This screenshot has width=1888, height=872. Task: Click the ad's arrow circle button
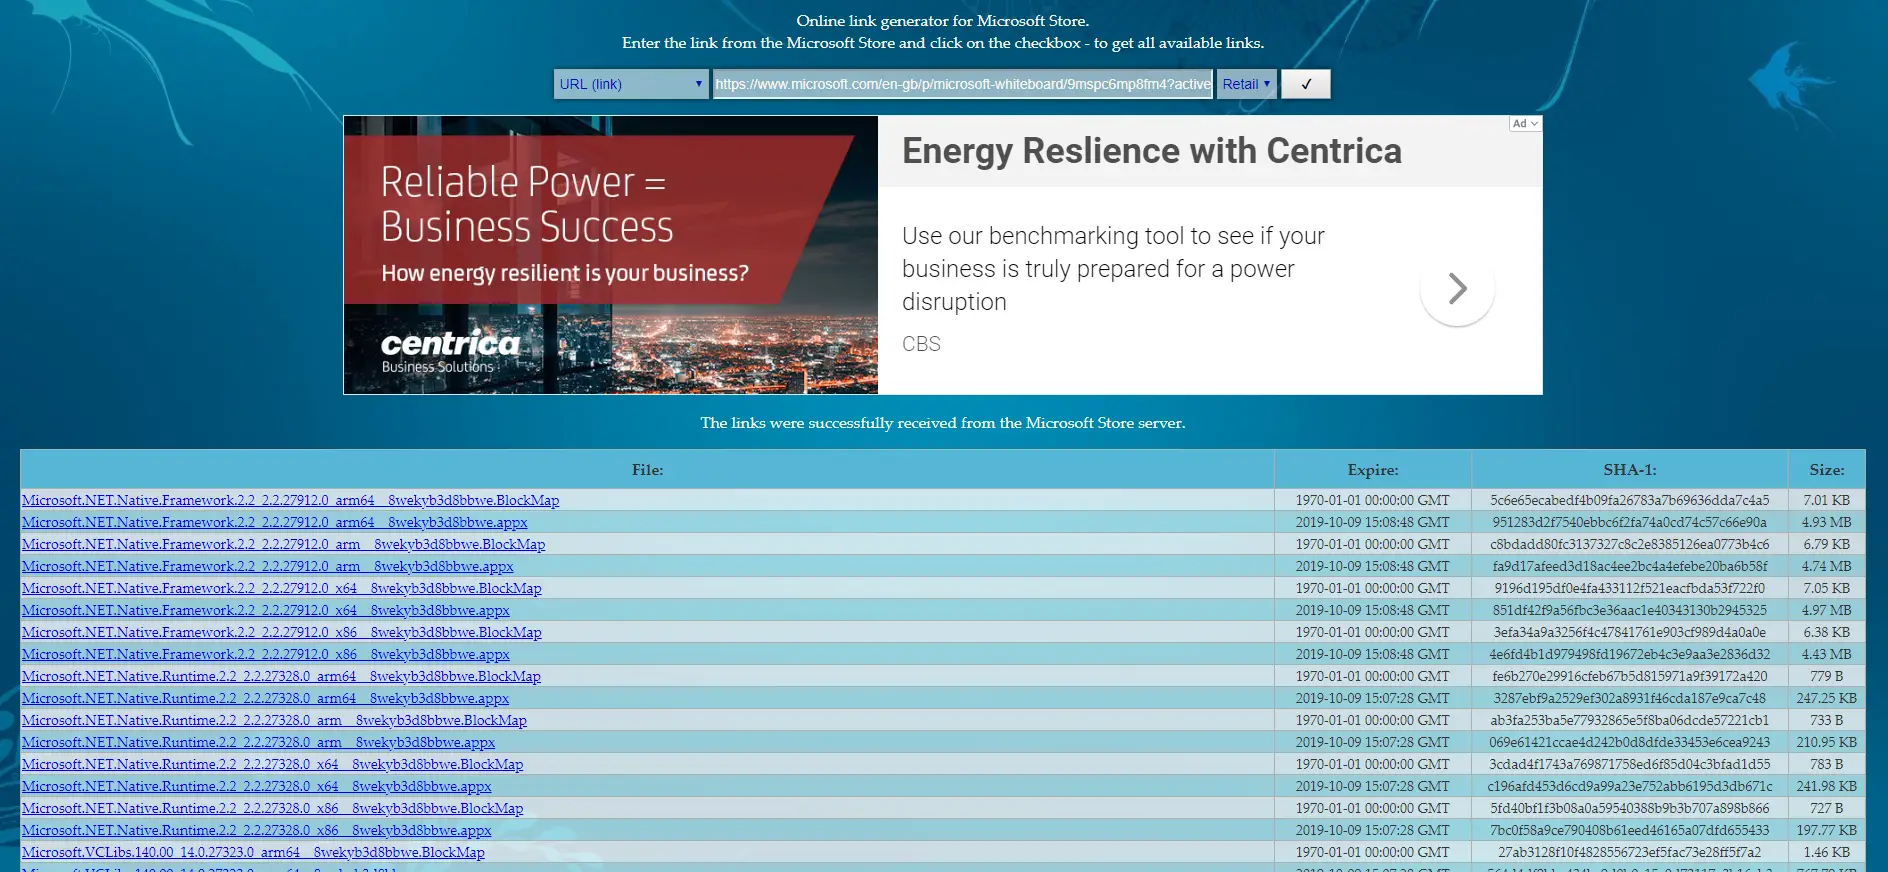tap(1457, 289)
